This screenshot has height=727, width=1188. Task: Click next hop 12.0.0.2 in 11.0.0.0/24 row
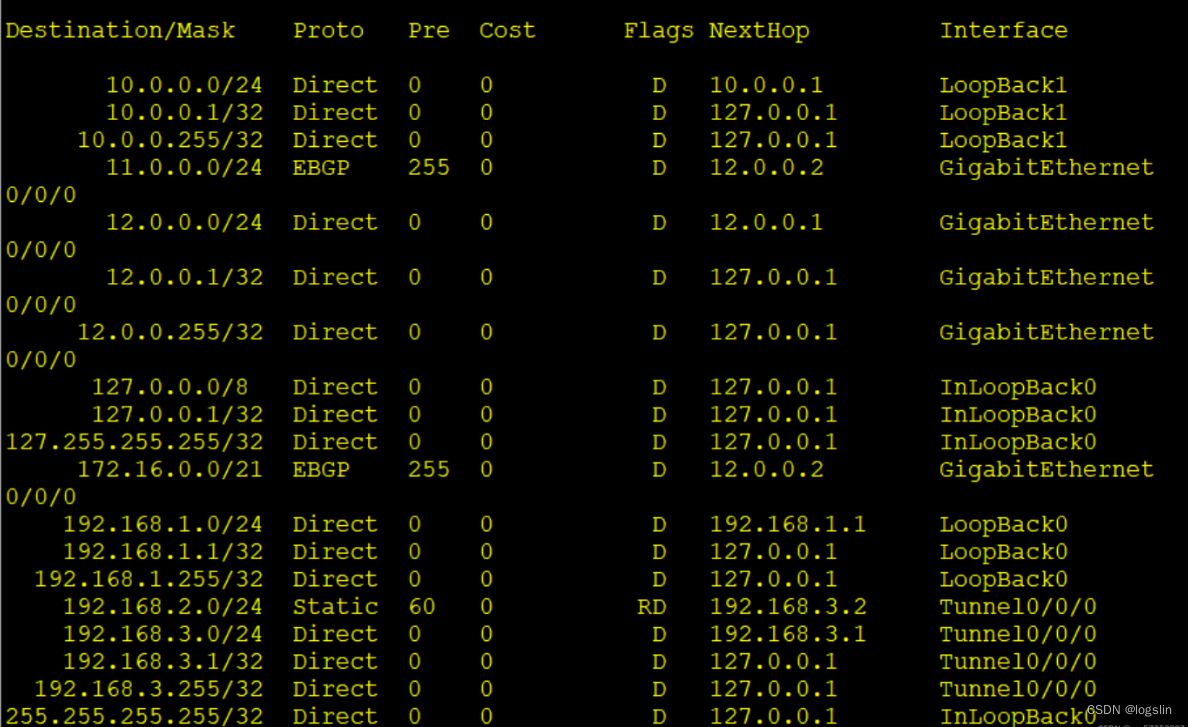pos(766,167)
